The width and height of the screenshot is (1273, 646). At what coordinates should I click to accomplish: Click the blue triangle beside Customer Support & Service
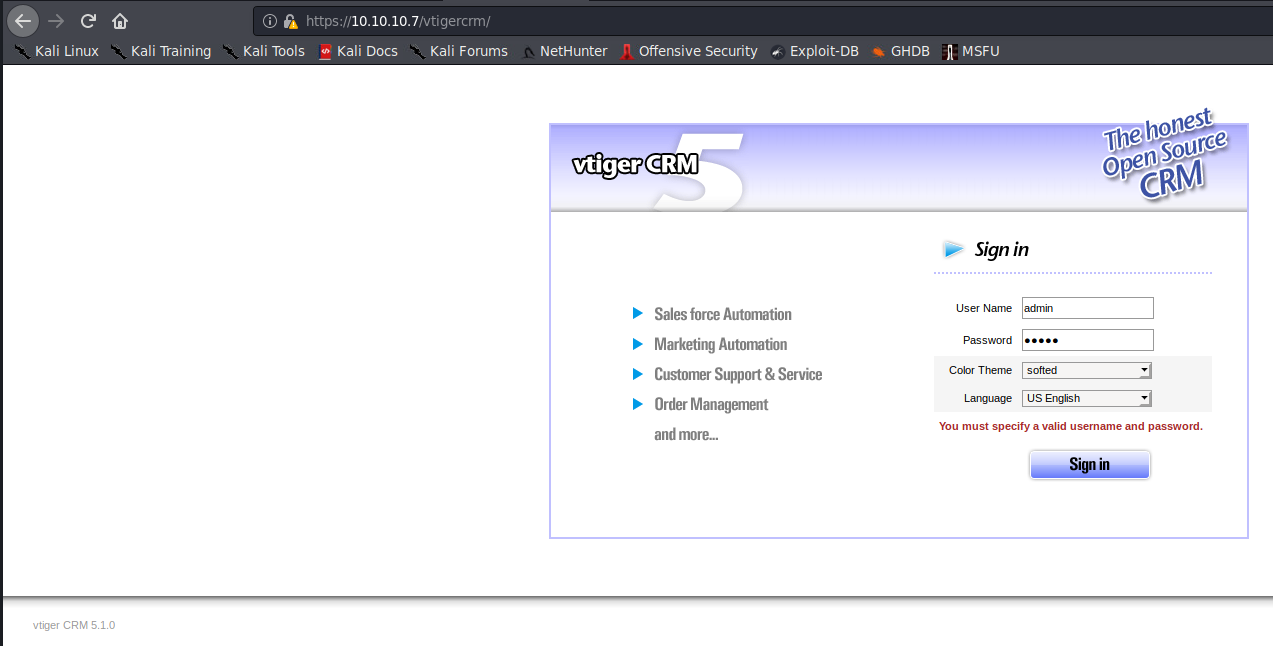pos(638,374)
